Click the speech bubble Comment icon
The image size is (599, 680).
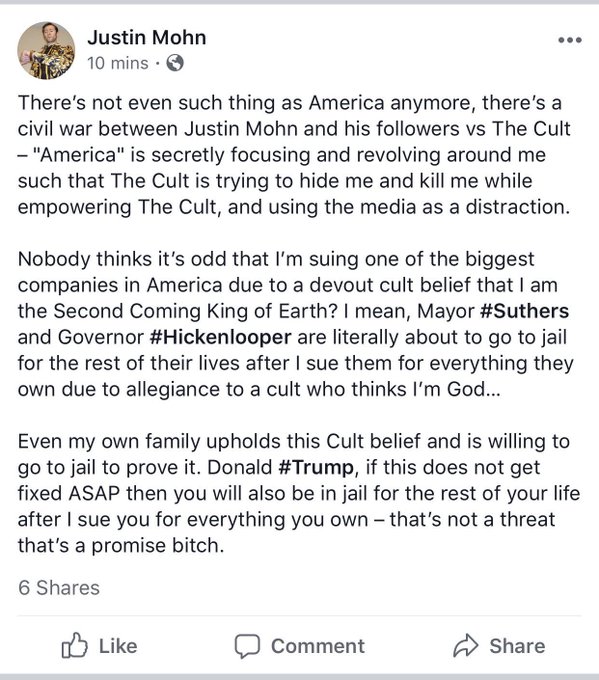tap(247, 646)
